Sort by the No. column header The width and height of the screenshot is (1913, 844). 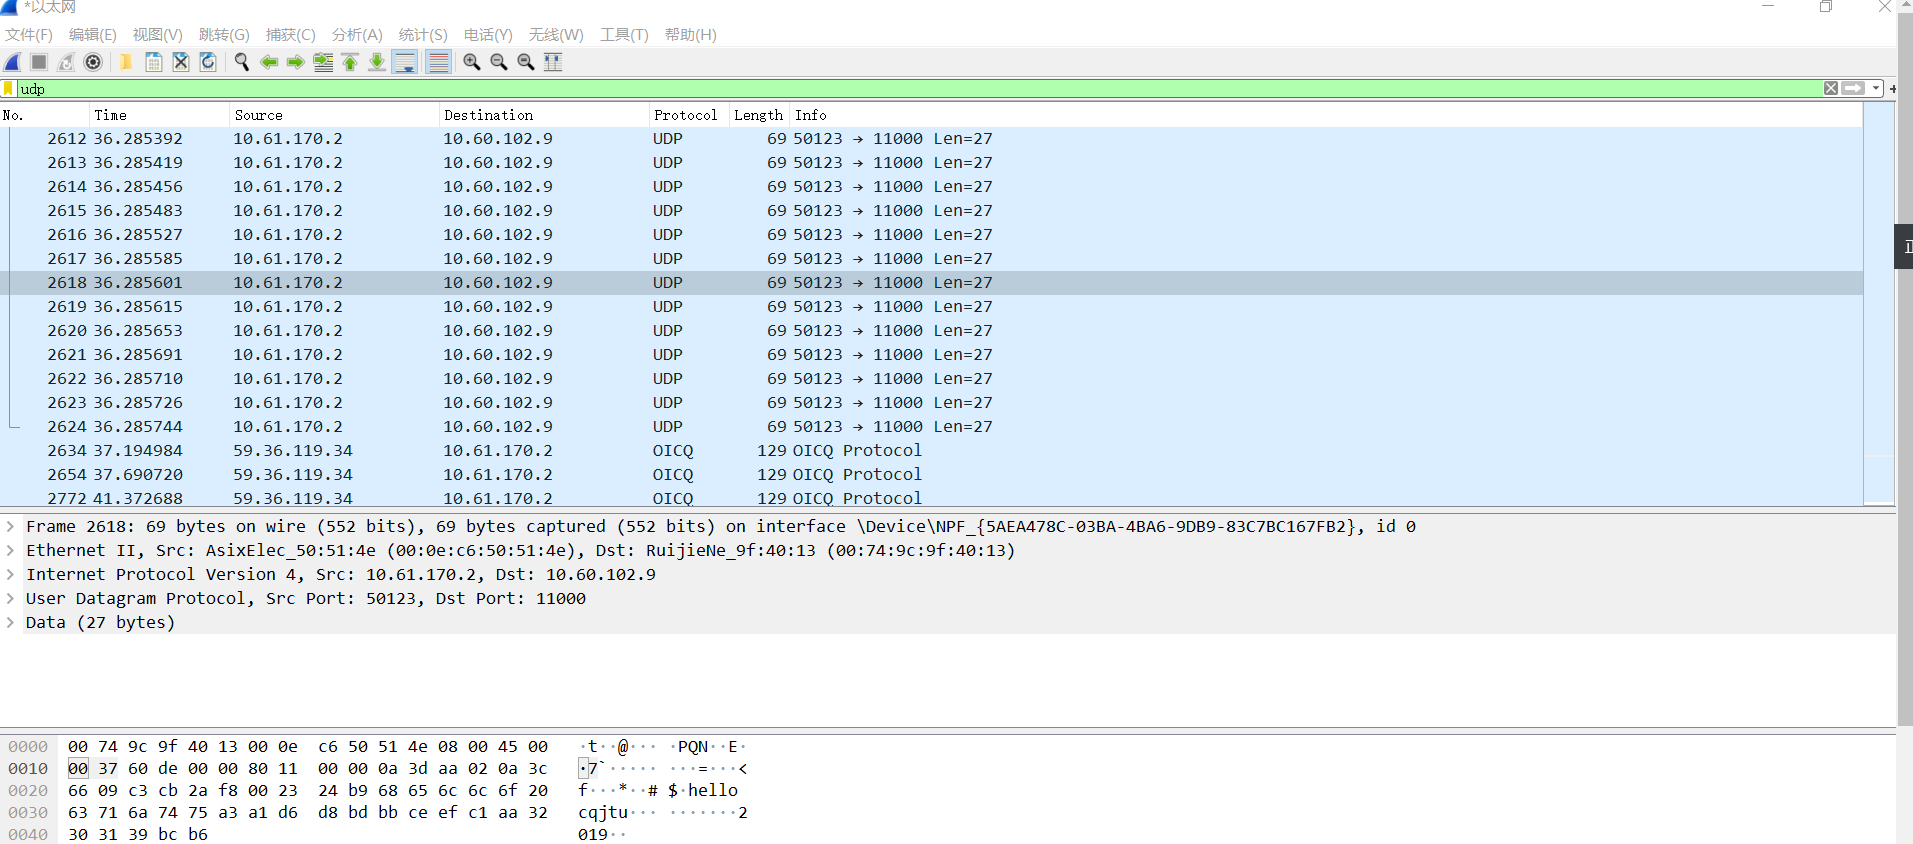(x=45, y=115)
